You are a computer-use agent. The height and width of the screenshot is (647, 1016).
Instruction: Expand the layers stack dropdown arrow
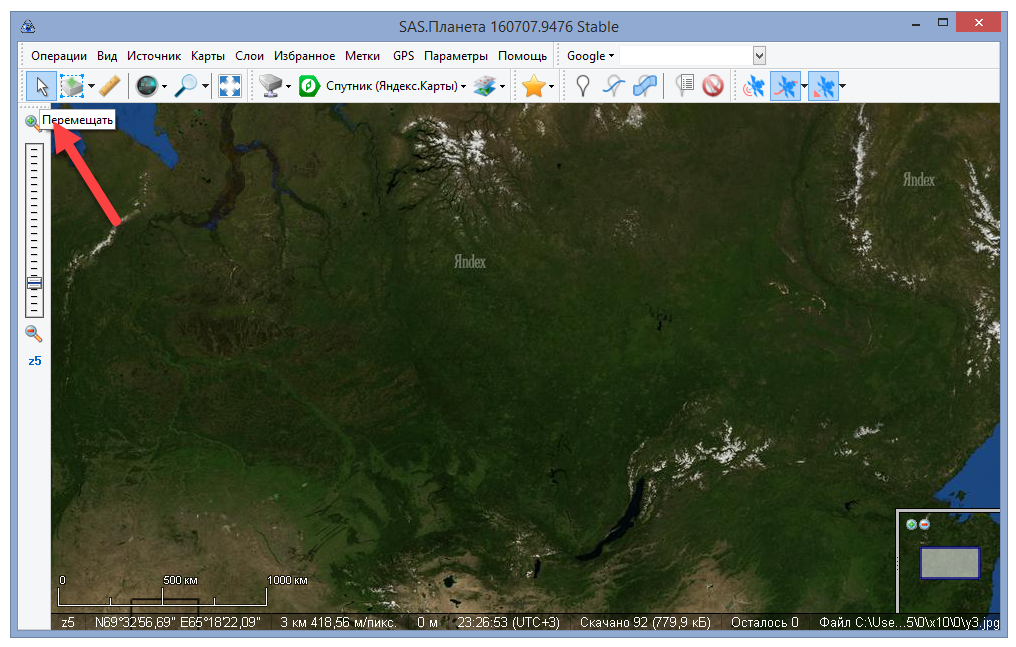503,87
